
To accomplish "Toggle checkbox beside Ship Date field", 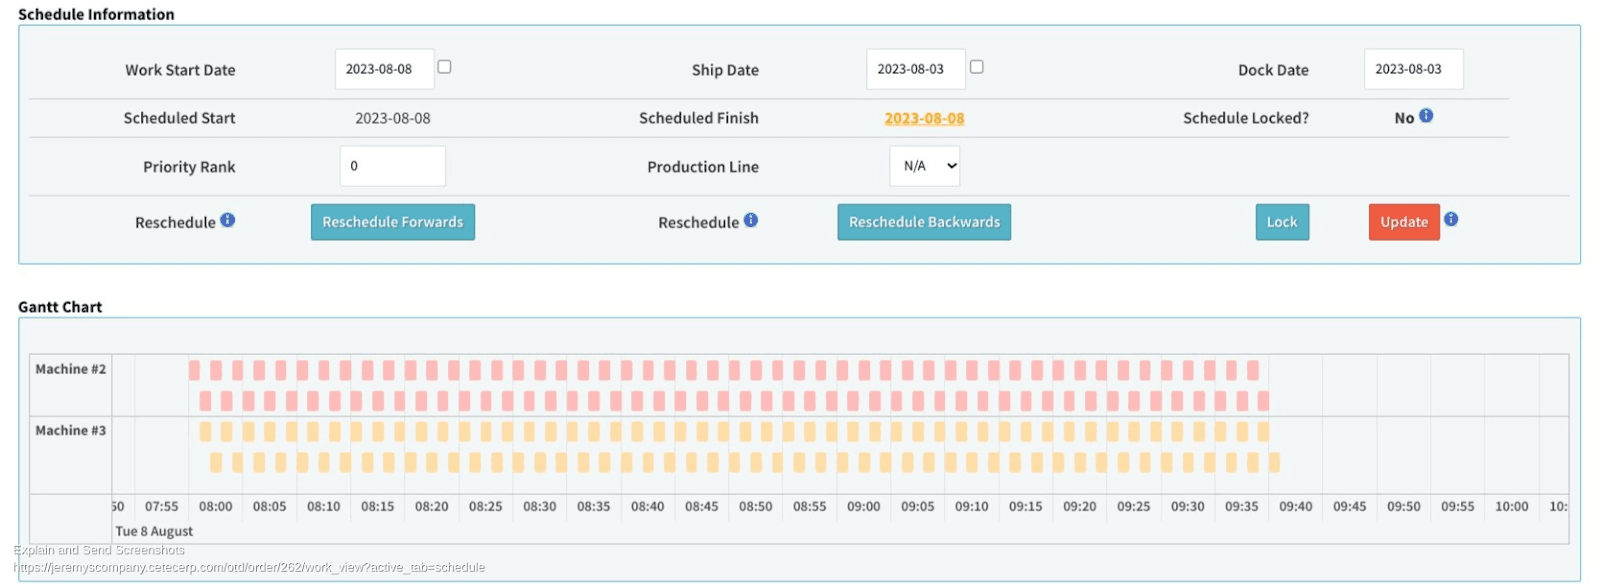I will 977,67.
